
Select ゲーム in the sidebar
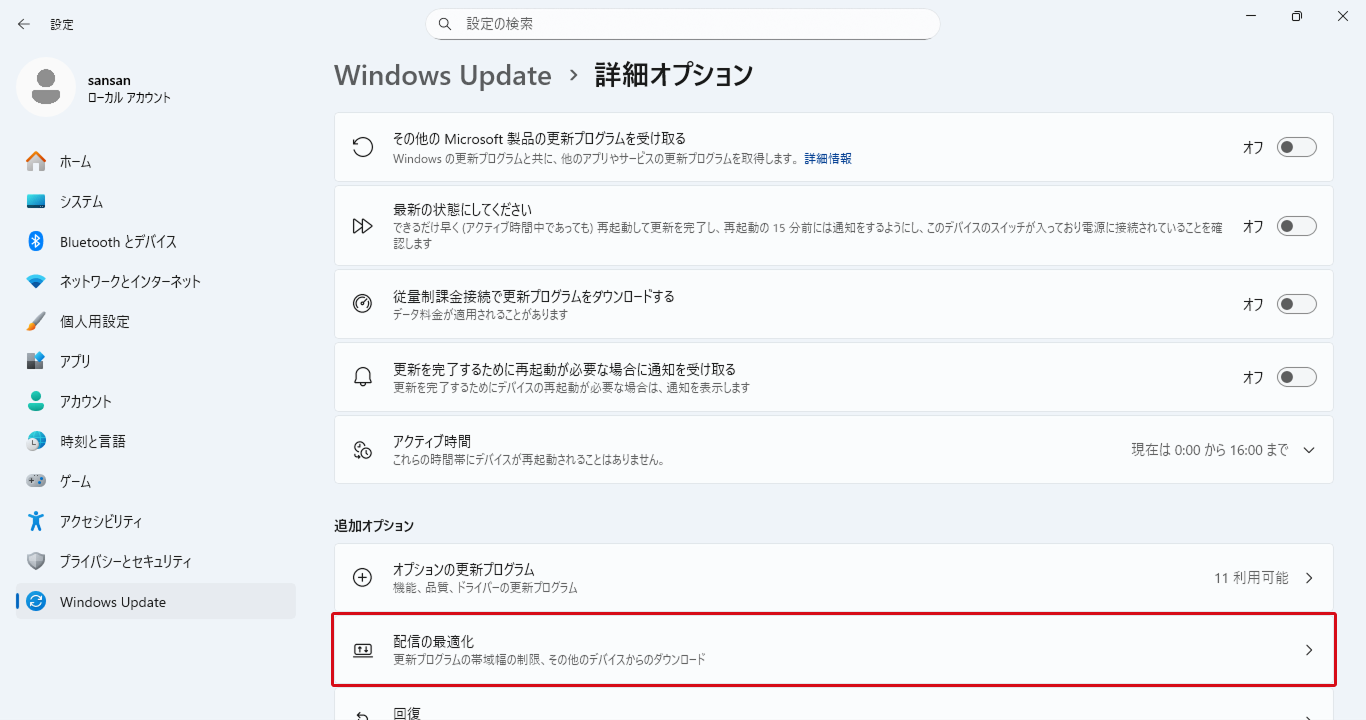click(x=156, y=481)
